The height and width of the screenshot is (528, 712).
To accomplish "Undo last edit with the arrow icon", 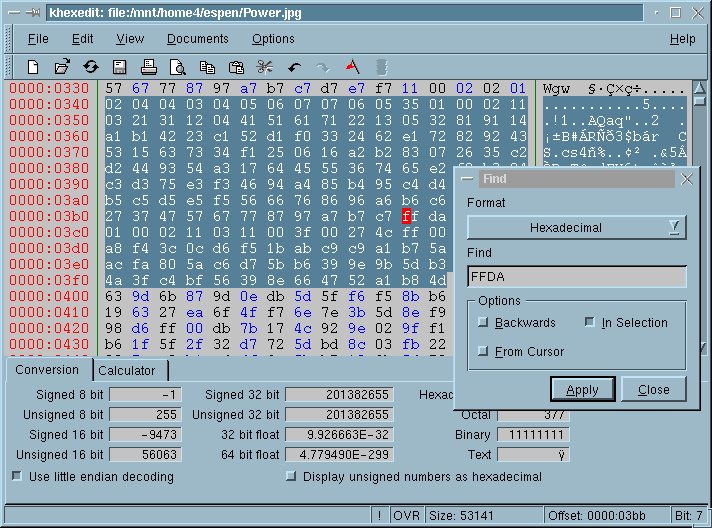I will tap(294, 68).
